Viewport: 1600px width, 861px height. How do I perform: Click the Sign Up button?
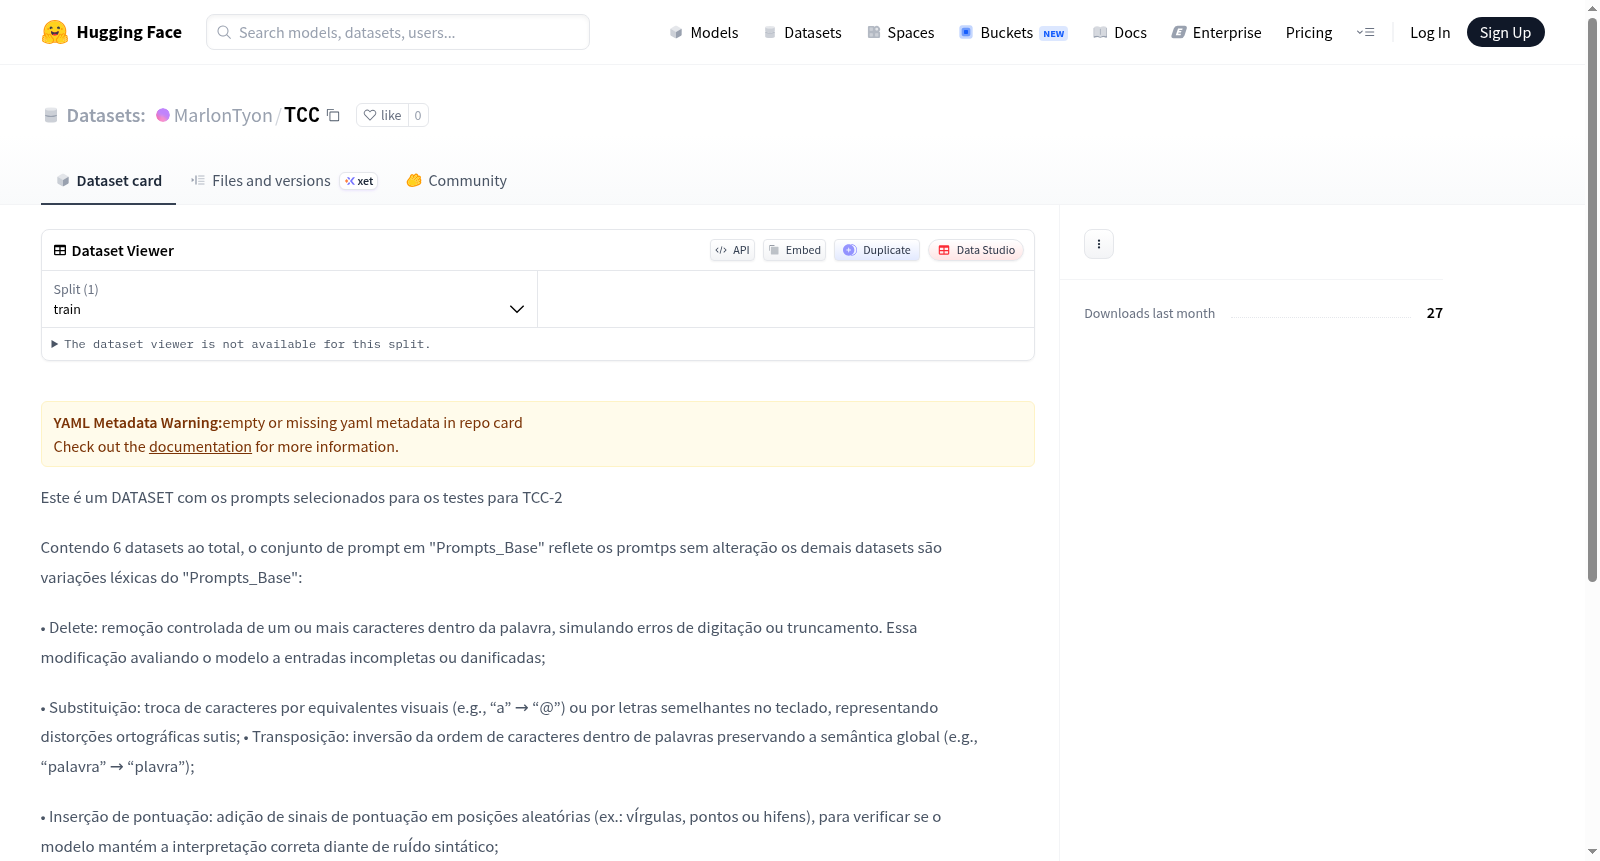1505,32
